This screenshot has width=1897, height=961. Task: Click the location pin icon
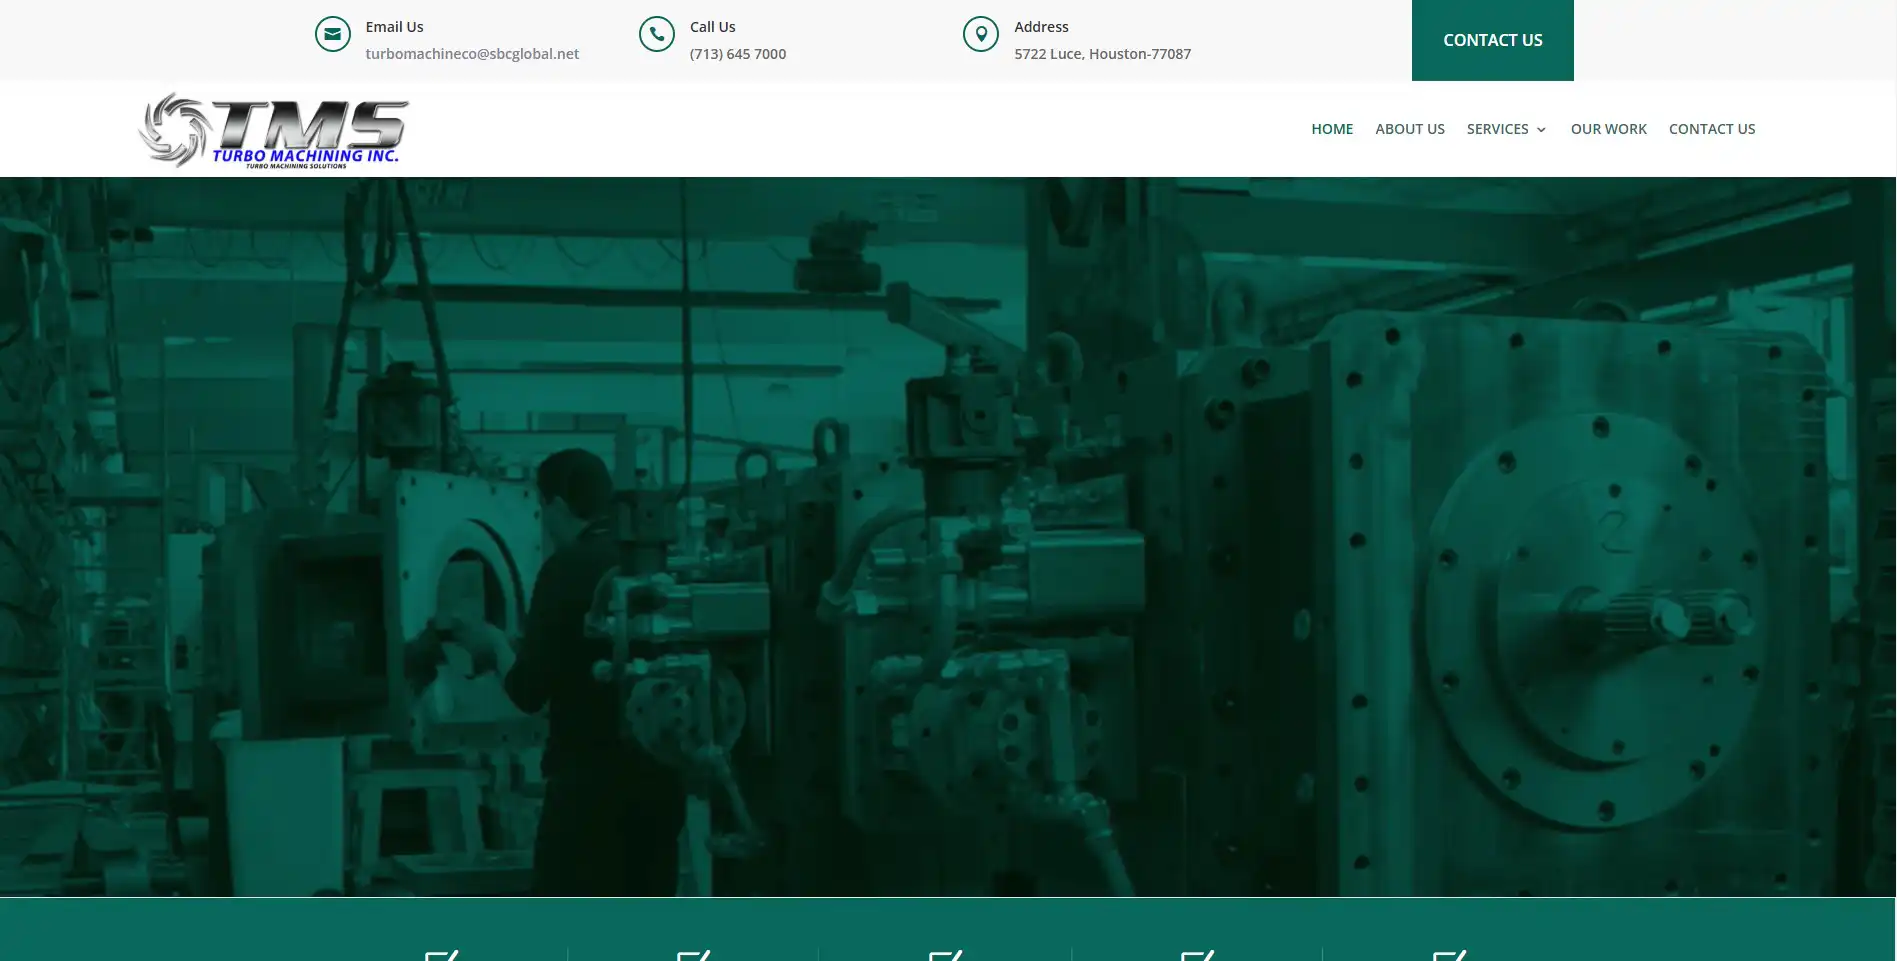tap(980, 34)
